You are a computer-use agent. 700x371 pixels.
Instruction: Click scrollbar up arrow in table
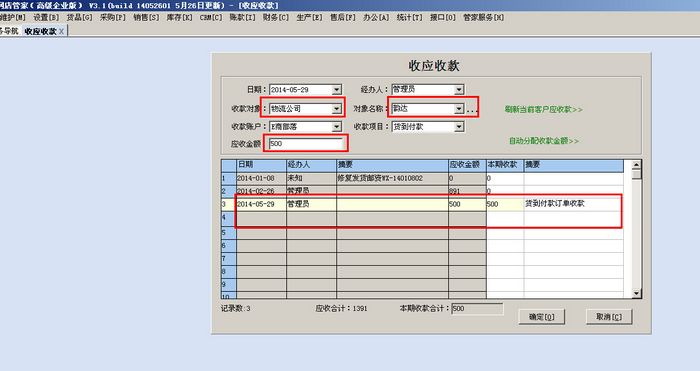pyautogui.click(x=637, y=165)
